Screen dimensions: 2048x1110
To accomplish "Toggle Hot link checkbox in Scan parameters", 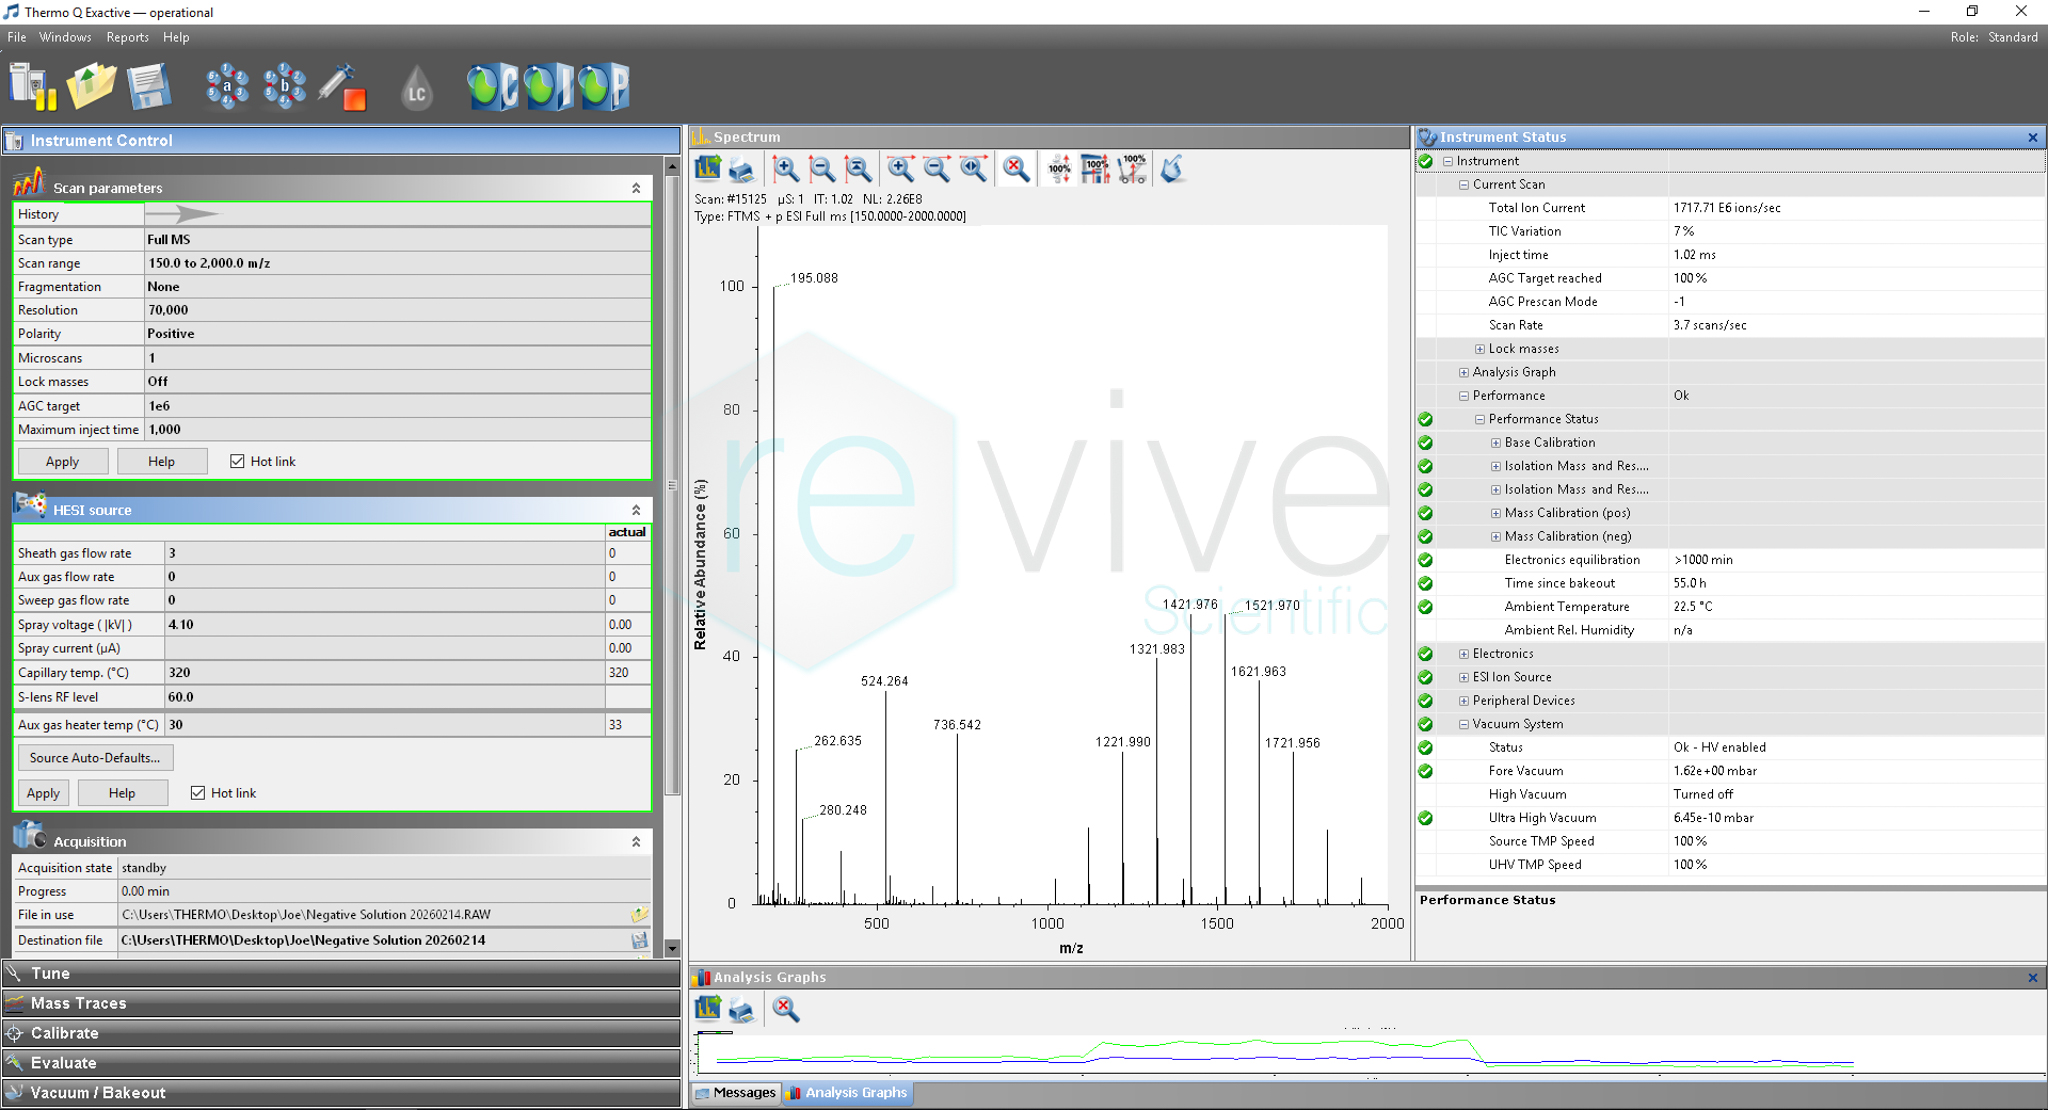I will click(237, 461).
